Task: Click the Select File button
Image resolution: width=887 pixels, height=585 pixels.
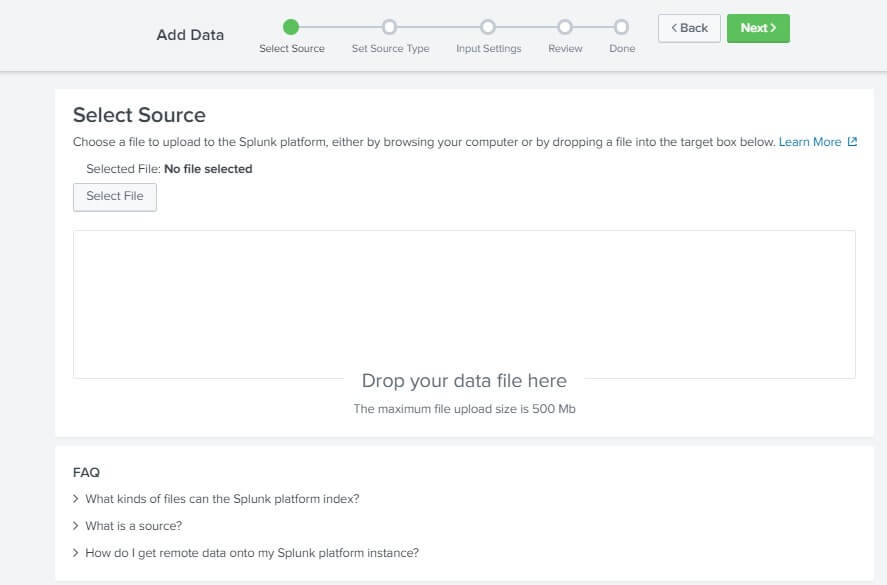Action: point(115,197)
